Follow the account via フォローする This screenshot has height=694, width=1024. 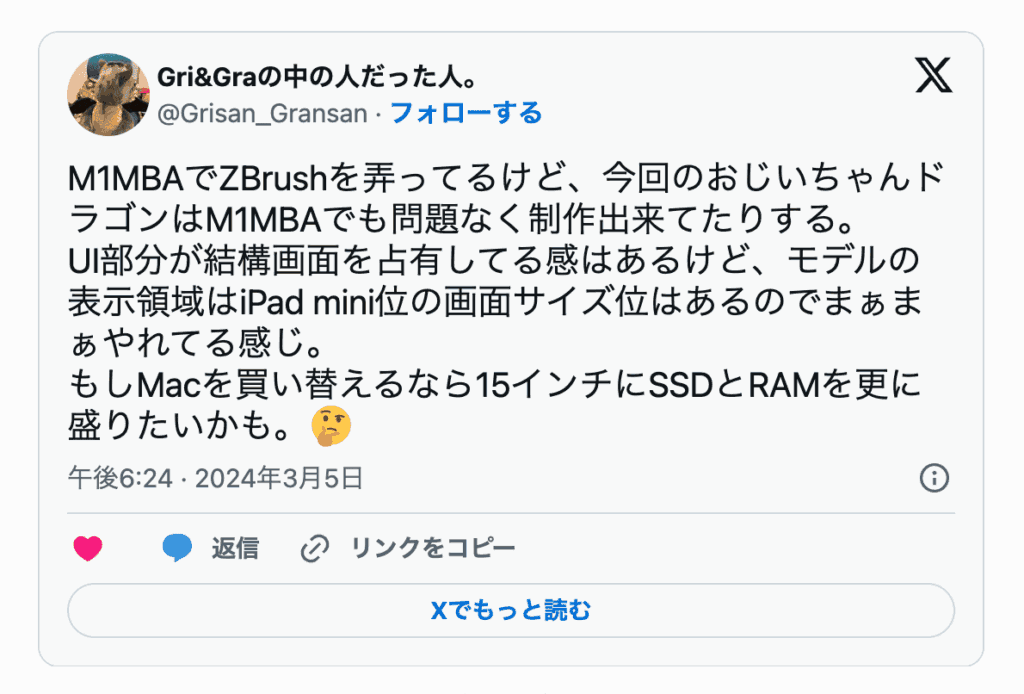tap(466, 113)
